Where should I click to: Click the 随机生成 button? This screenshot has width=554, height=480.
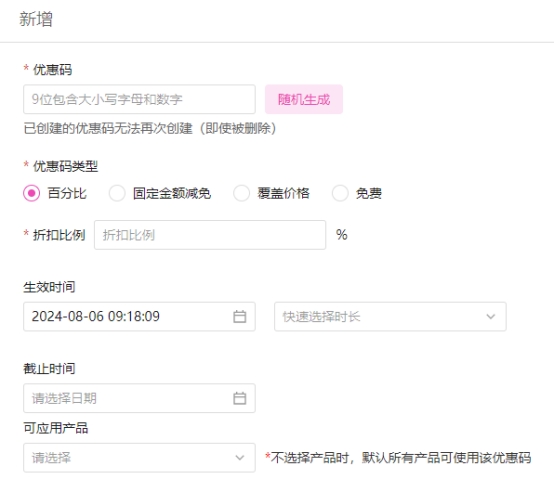[x=304, y=99]
